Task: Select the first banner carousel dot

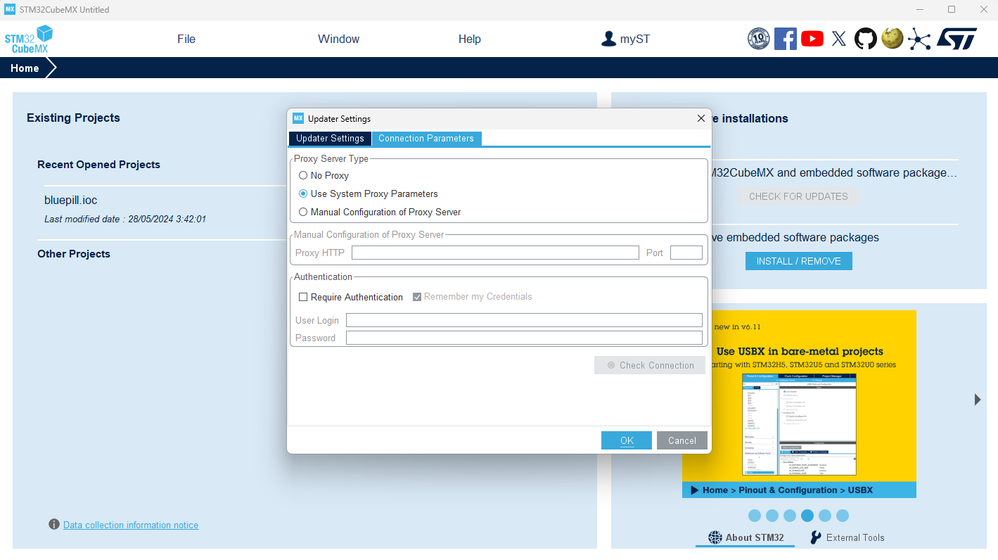Action: tap(754, 515)
